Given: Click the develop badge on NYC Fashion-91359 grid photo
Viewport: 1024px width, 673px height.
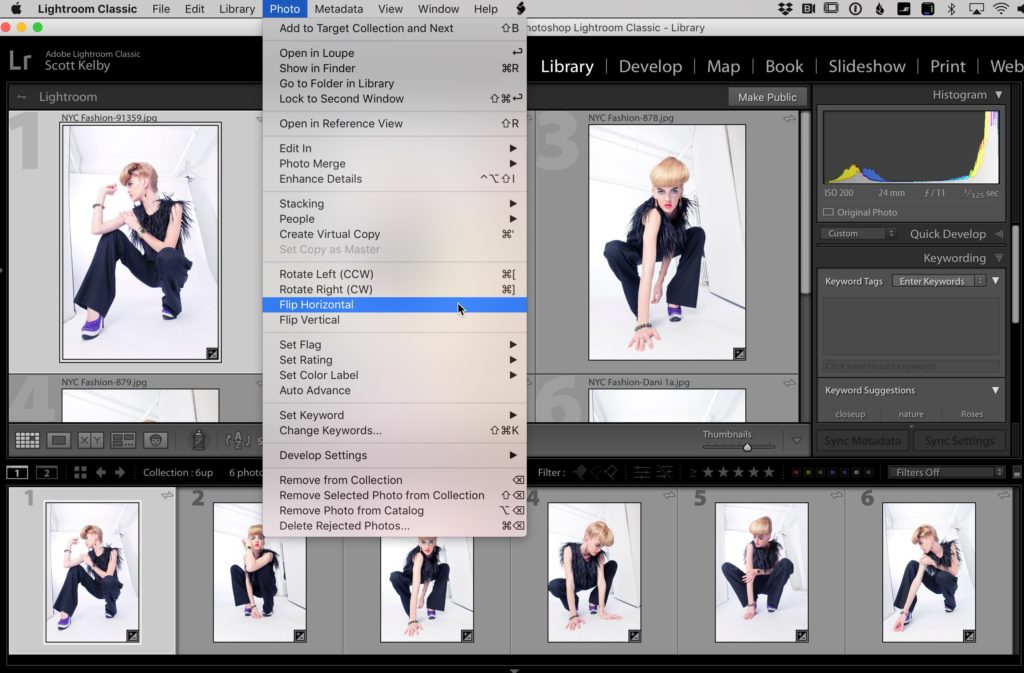Looking at the screenshot, I should pos(212,353).
